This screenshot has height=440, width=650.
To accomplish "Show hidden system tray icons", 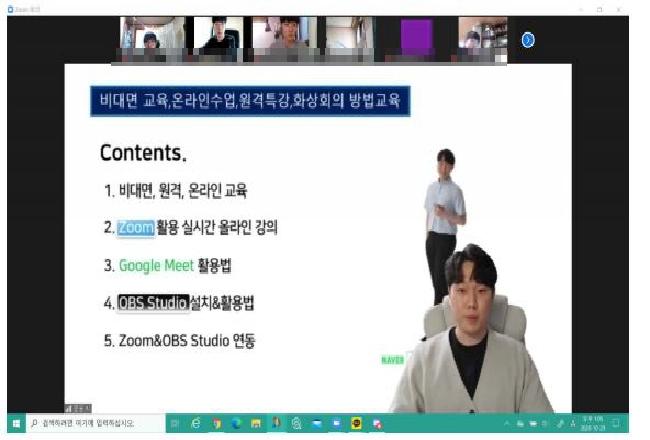I will [x=507, y=423].
